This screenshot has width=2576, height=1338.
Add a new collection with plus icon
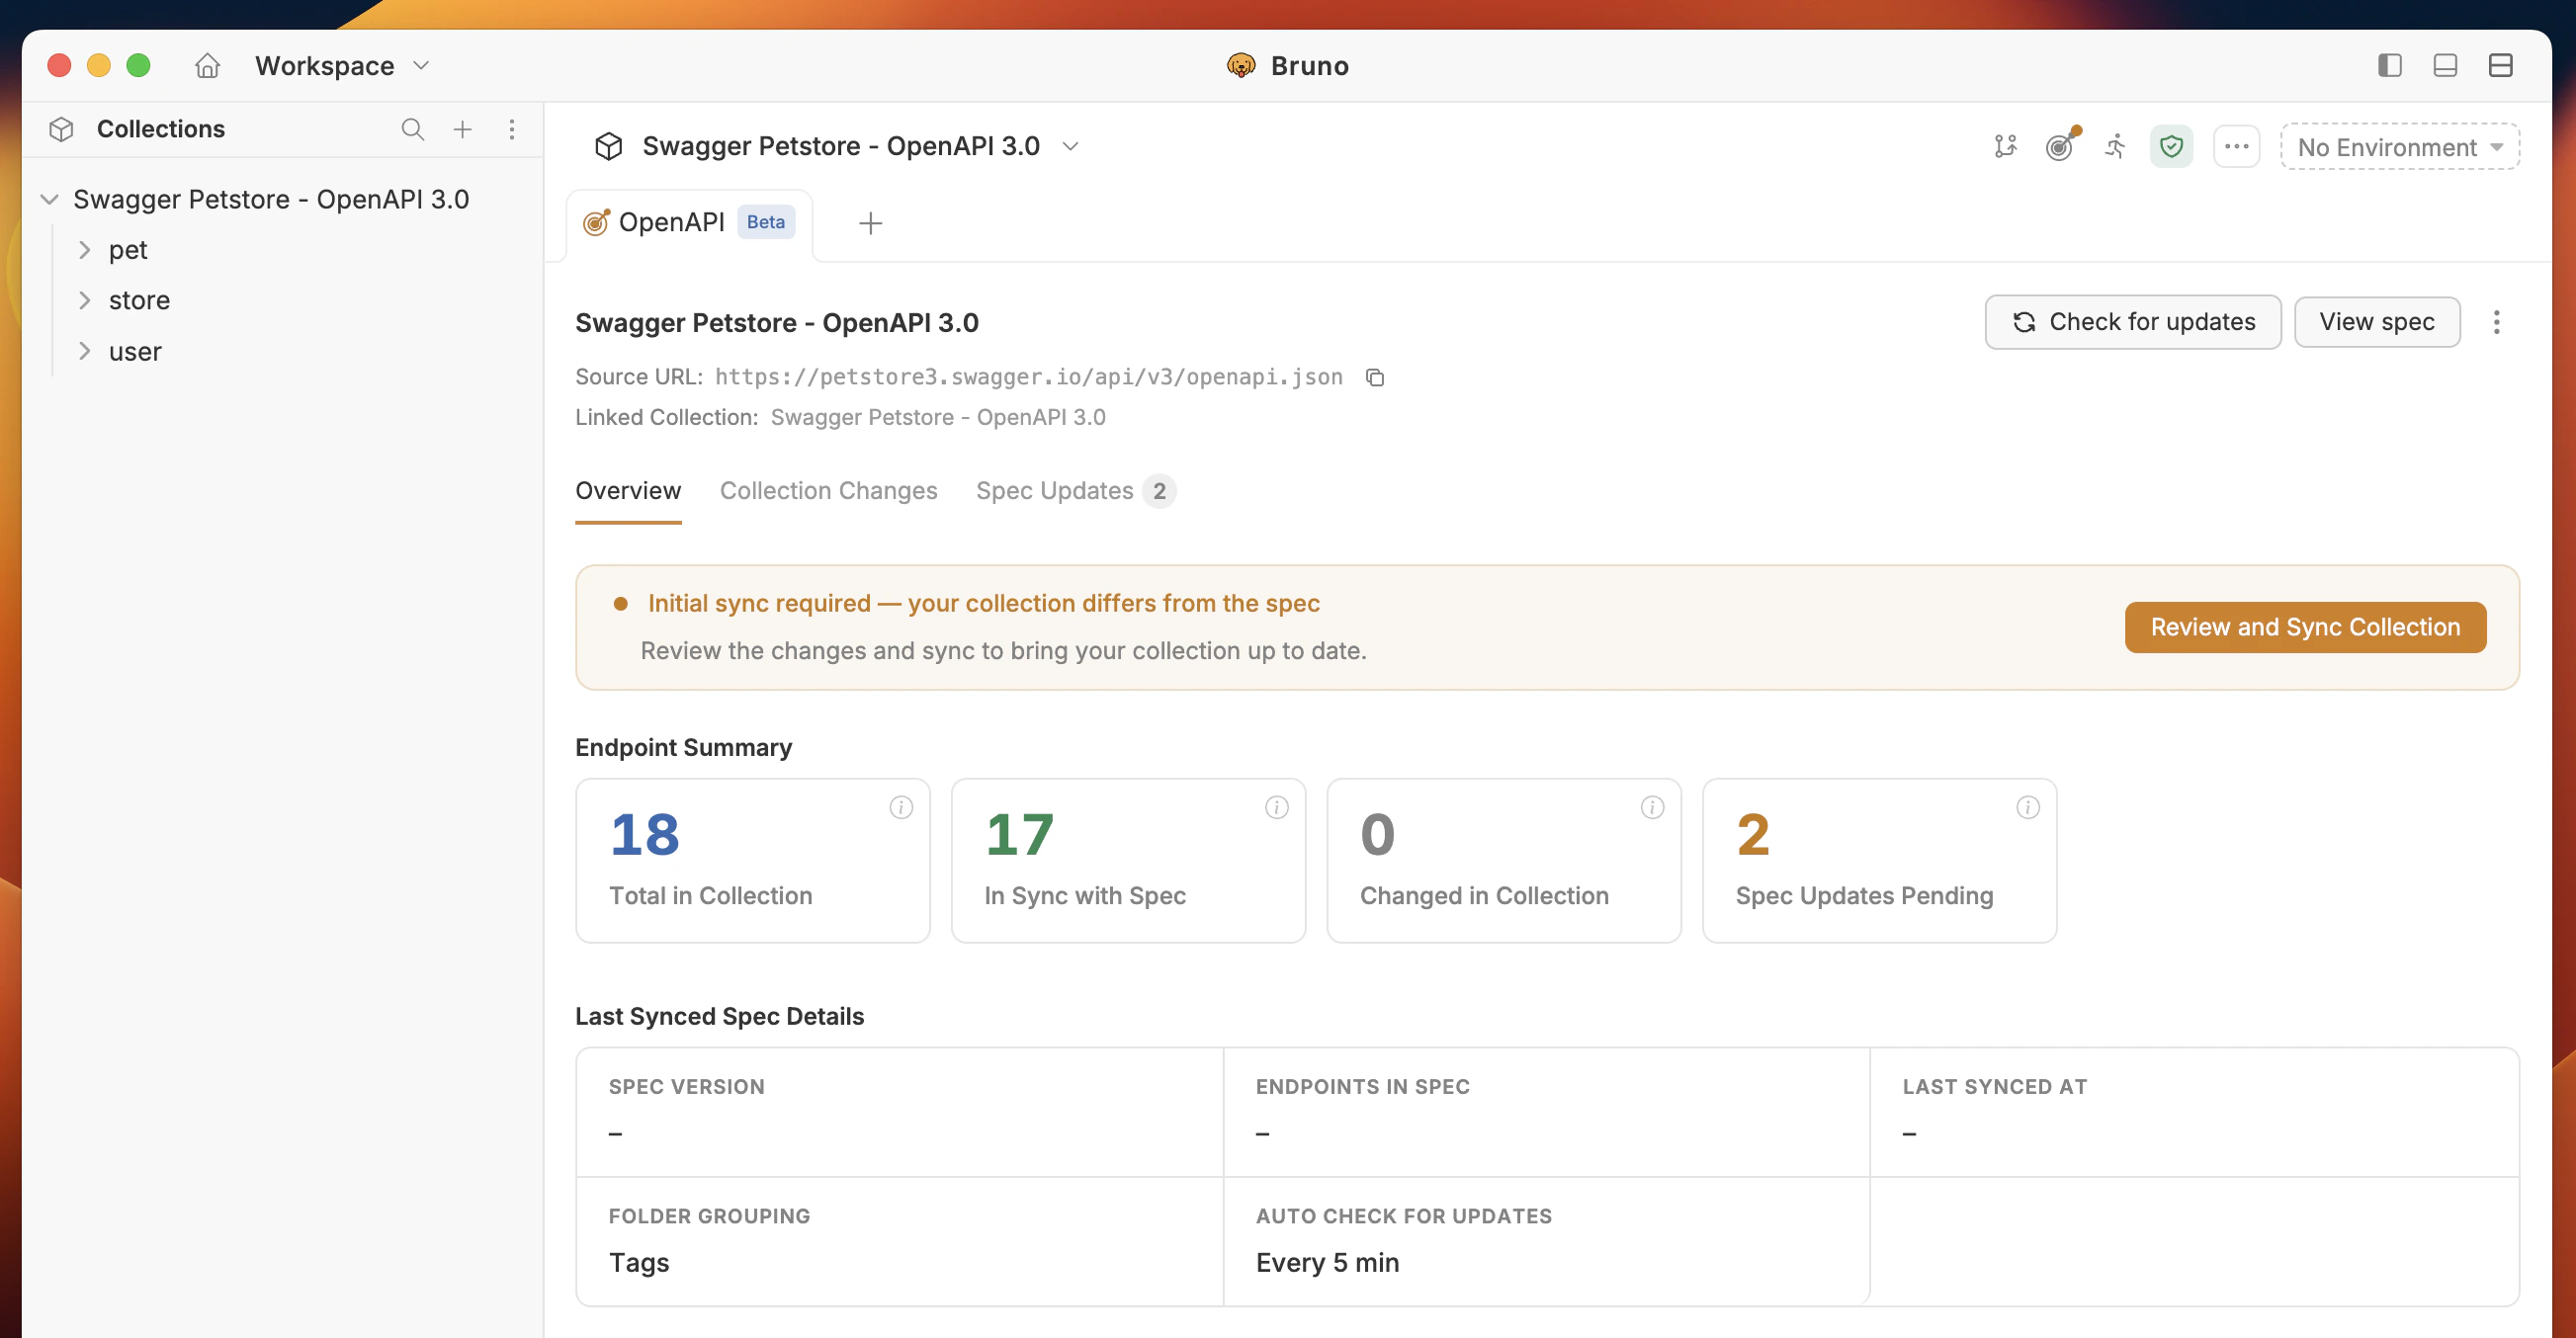tap(462, 129)
